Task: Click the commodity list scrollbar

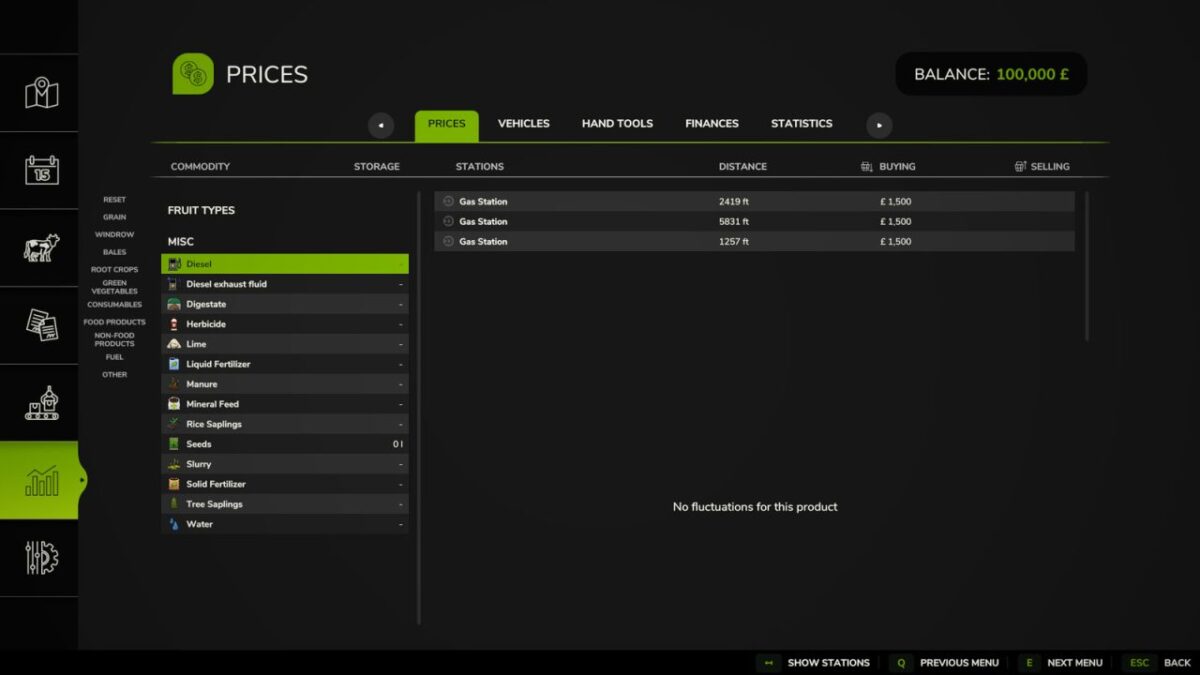Action: point(418,408)
